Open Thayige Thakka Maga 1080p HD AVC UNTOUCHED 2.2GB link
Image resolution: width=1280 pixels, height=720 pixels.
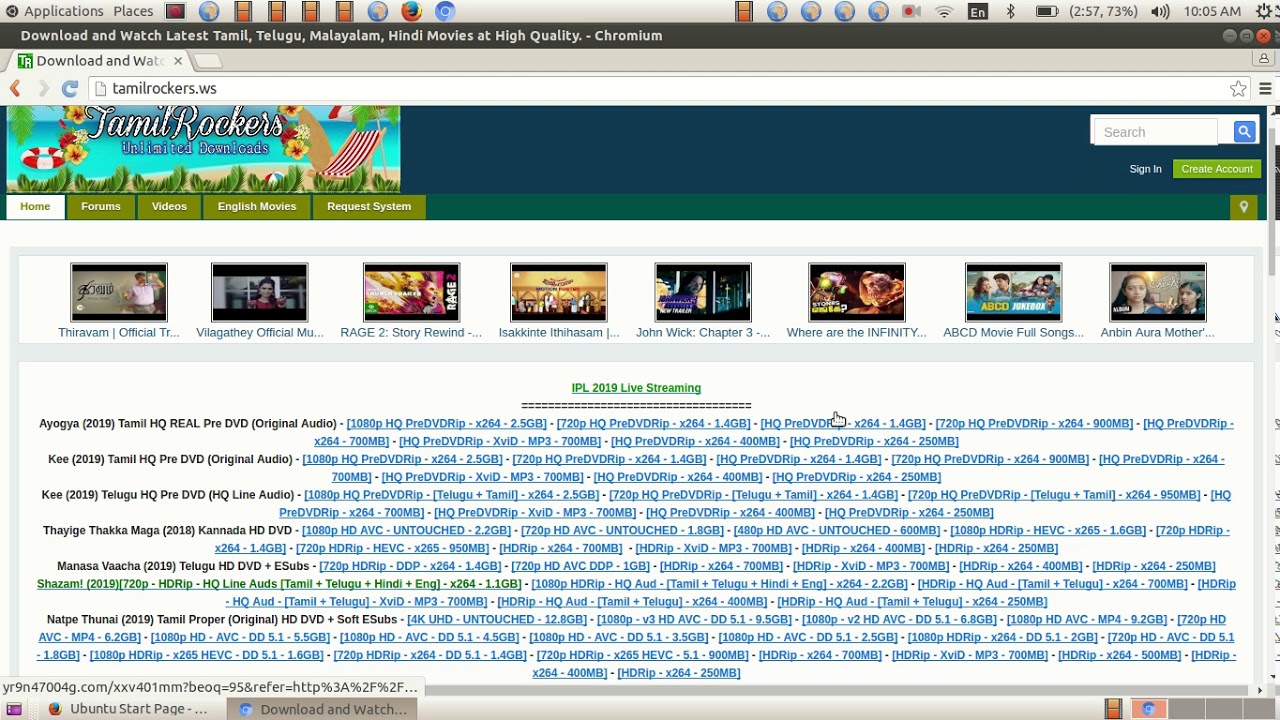tap(406, 531)
